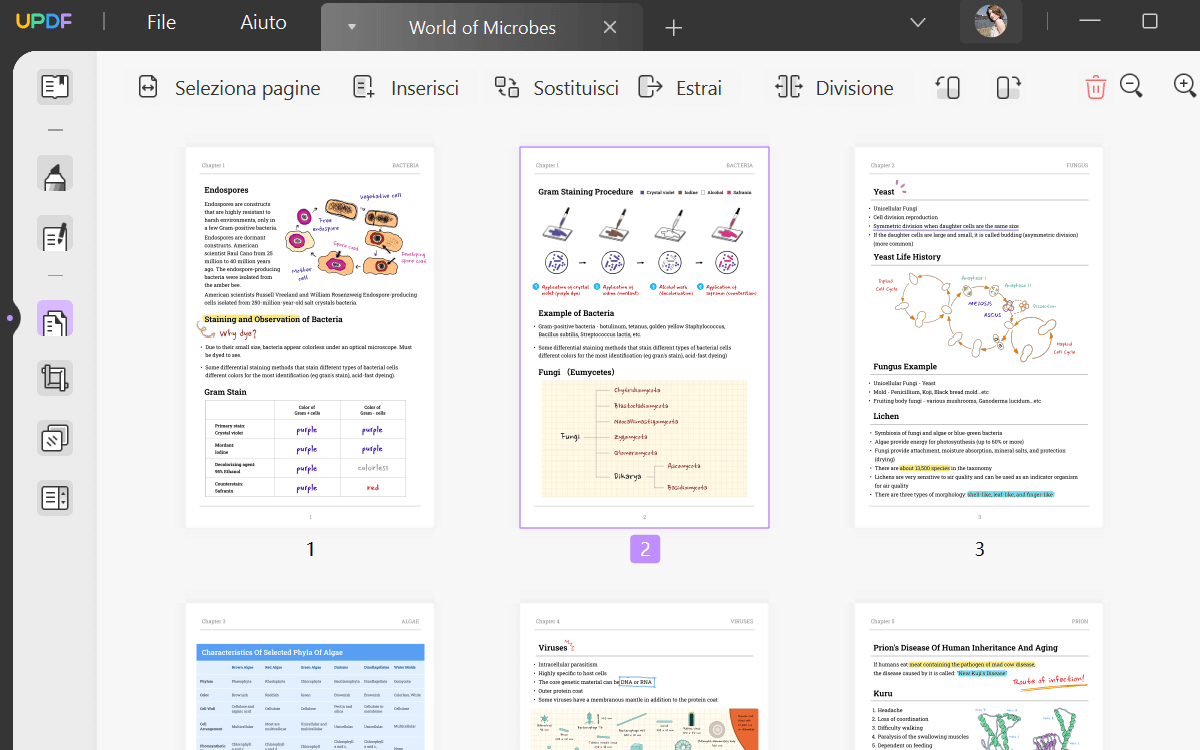Viewport: 1200px width, 750px height.
Task: Open the window chevron dropdown
Action: pos(917,22)
